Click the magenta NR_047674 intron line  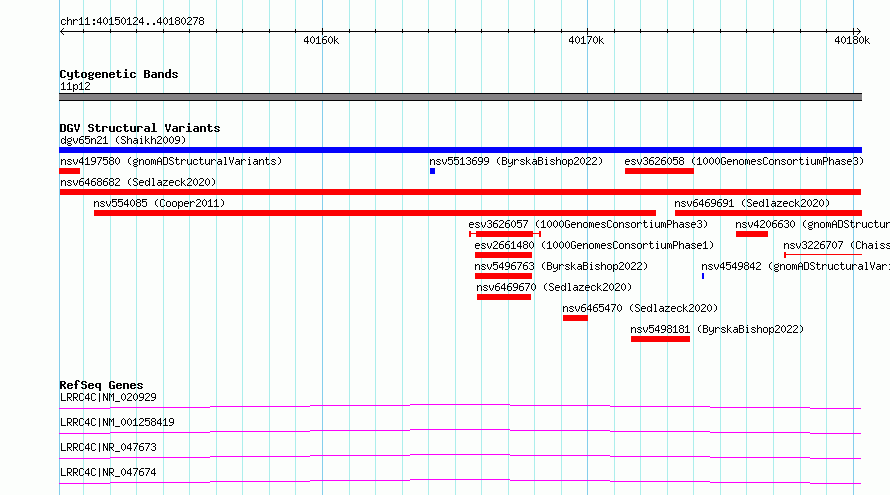click(460, 481)
